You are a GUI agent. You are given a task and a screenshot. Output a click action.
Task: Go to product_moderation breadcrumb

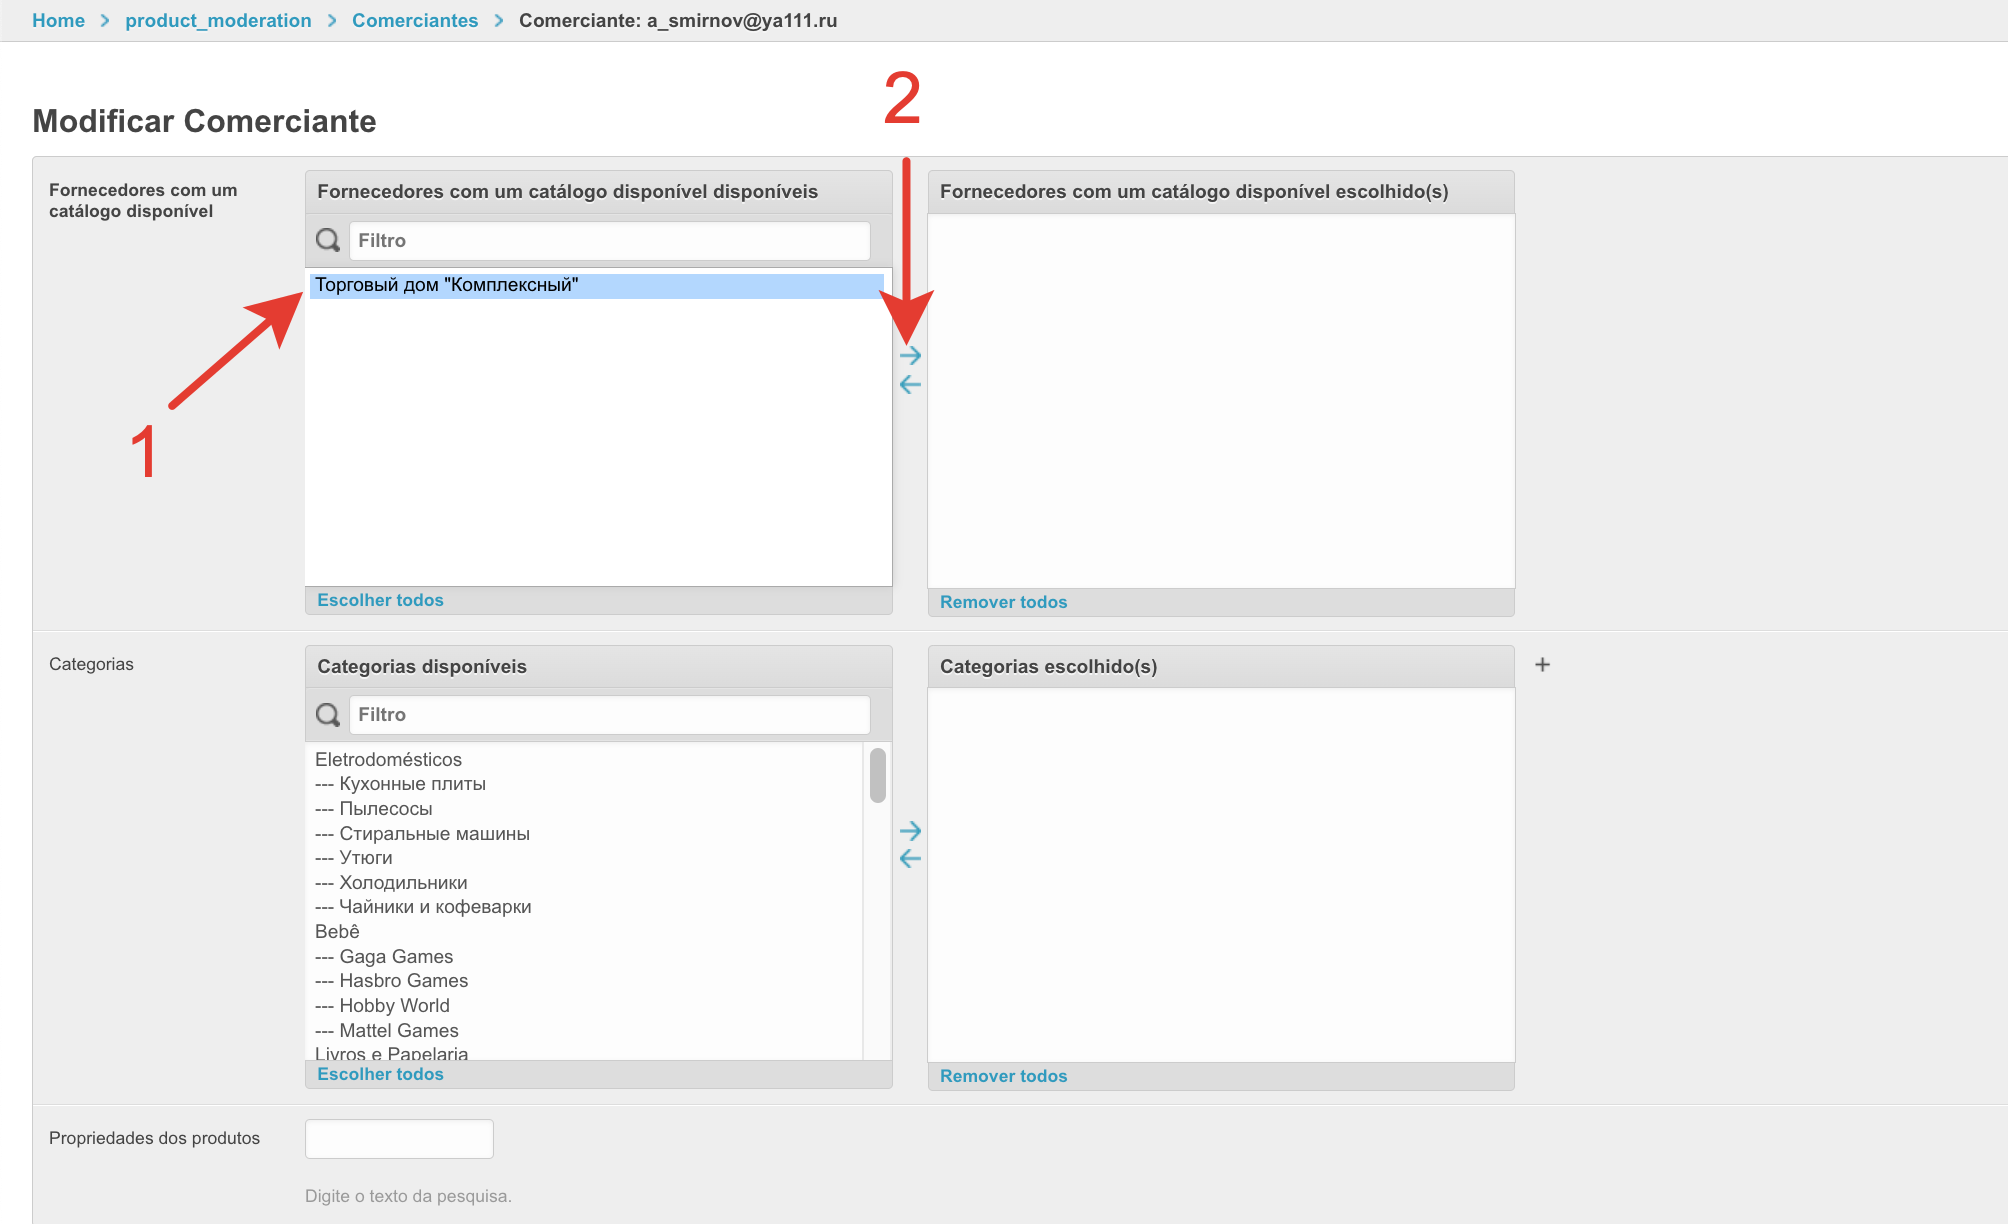(218, 20)
